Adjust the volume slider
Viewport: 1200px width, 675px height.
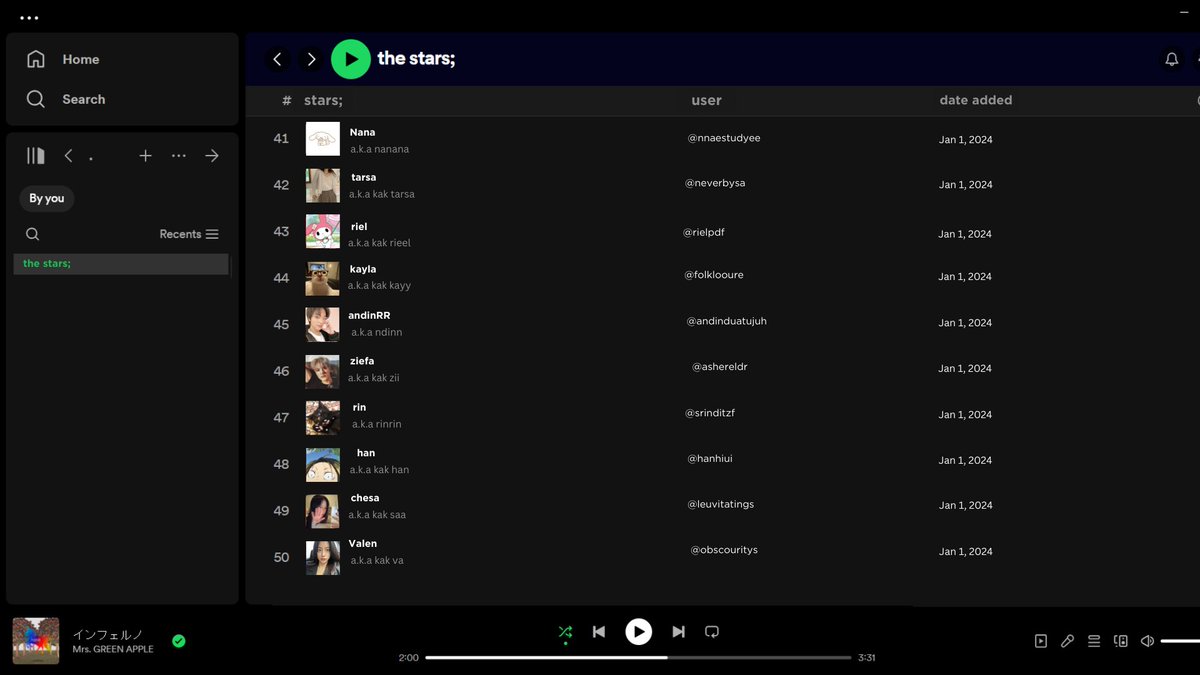pyautogui.click(x=1180, y=641)
